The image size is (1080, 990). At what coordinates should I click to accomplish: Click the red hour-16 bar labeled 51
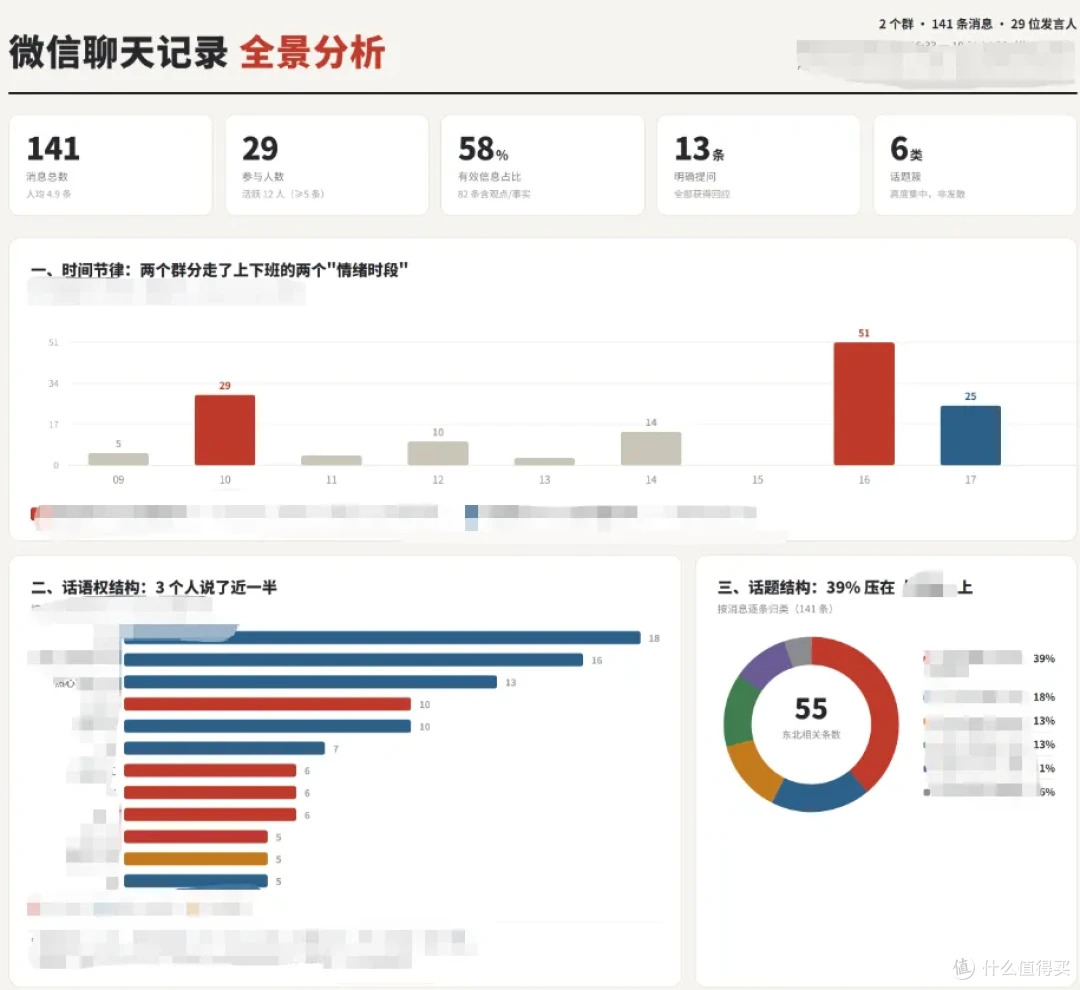864,404
